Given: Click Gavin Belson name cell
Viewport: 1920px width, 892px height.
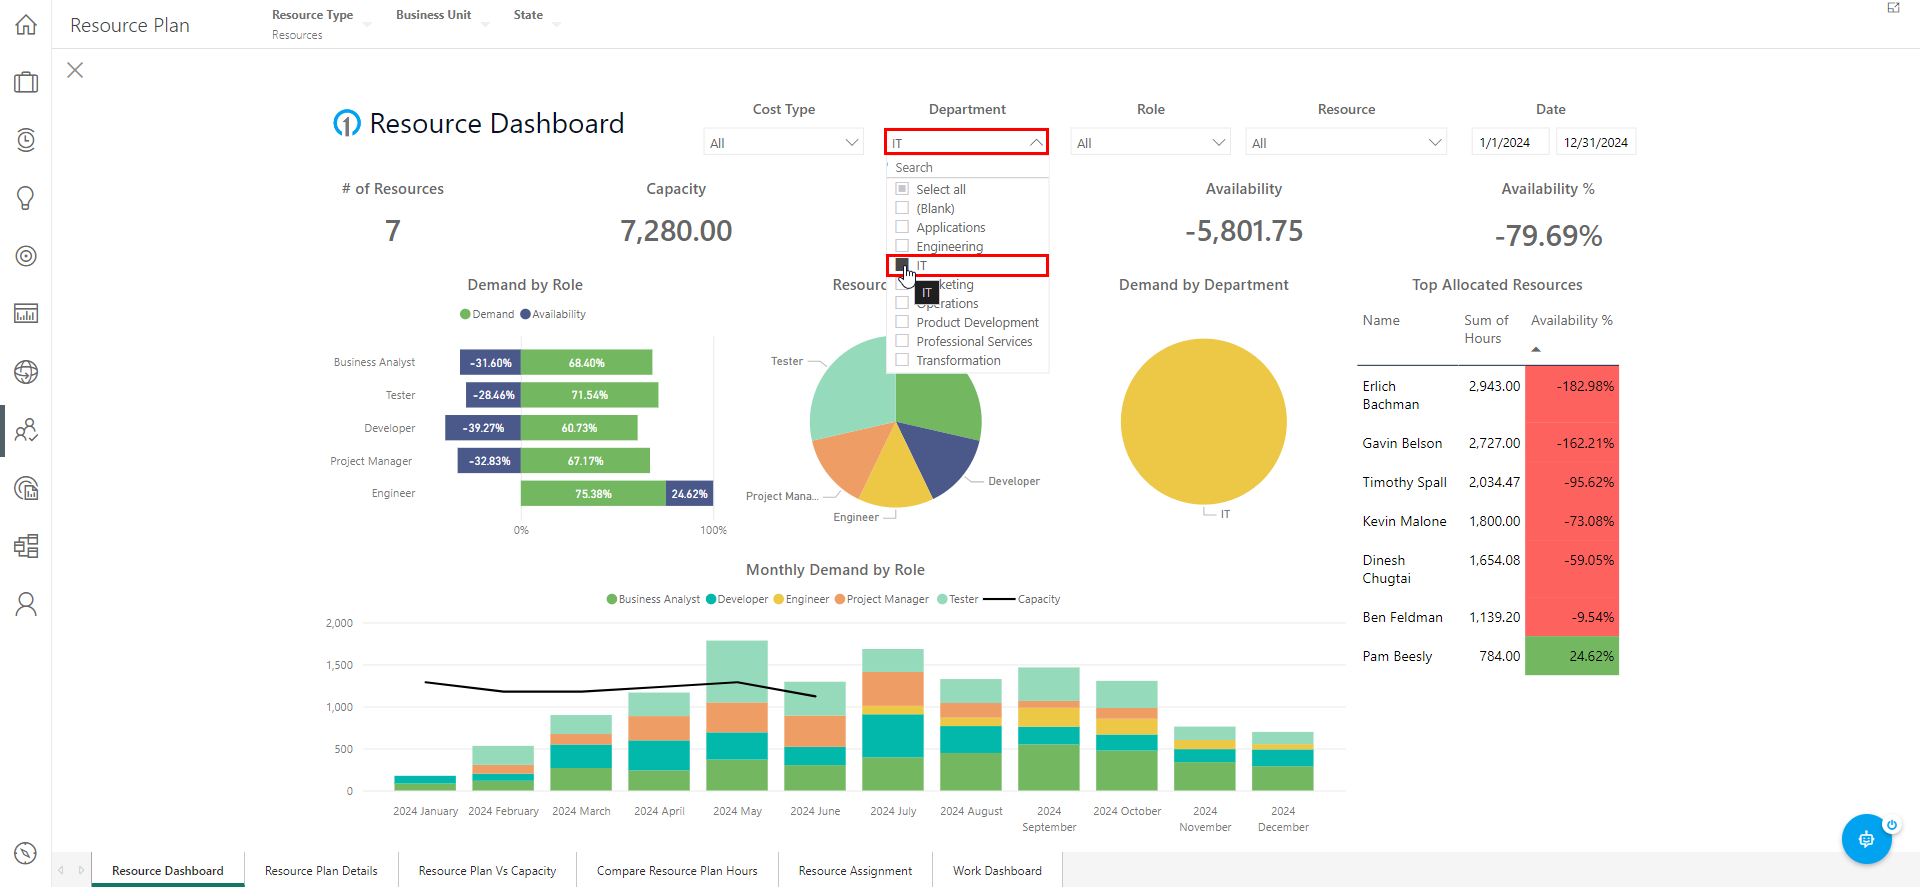Looking at the screenshot, I should click(1402, 443).
